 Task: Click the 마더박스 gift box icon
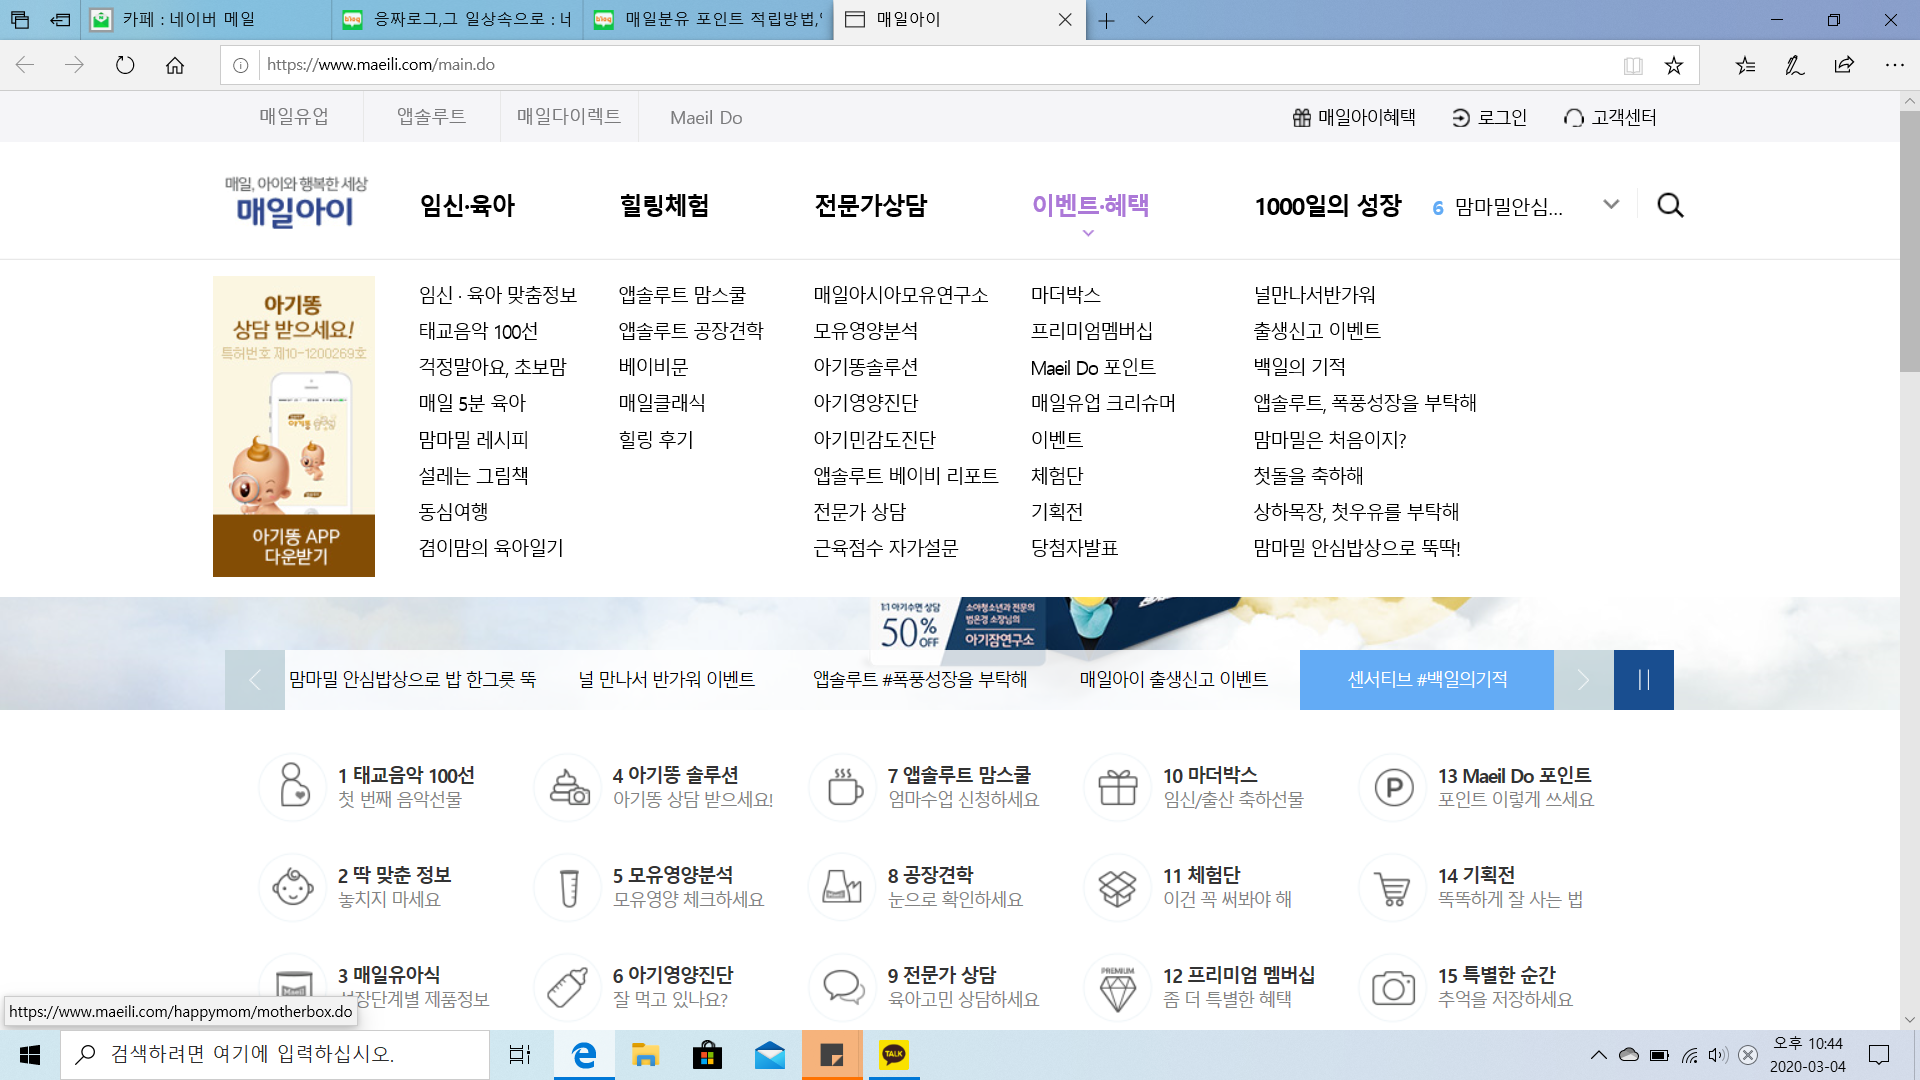click(x=1118, y=786)
